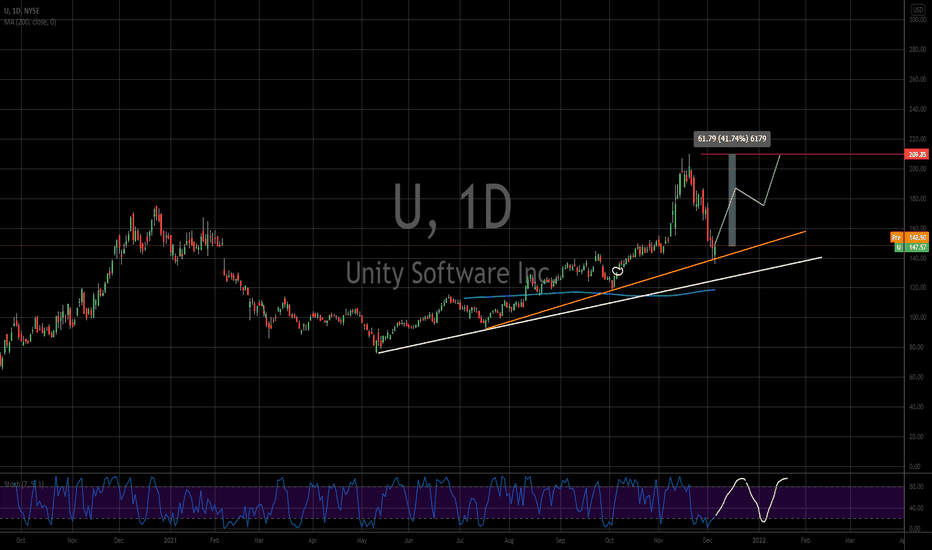The width and height of the screenshot is (932, 550).
Task: Click the Dec label beside 2022 on time axis
Action: tap(707, 540)
